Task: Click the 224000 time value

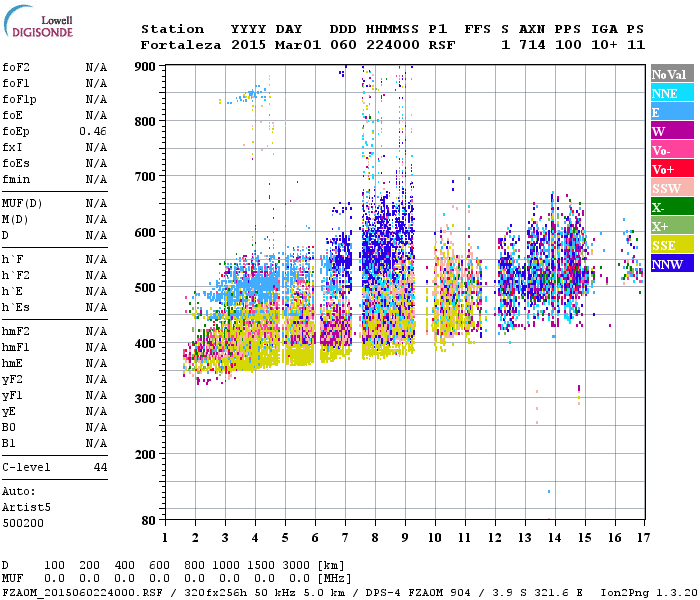Action: point(393,45)
